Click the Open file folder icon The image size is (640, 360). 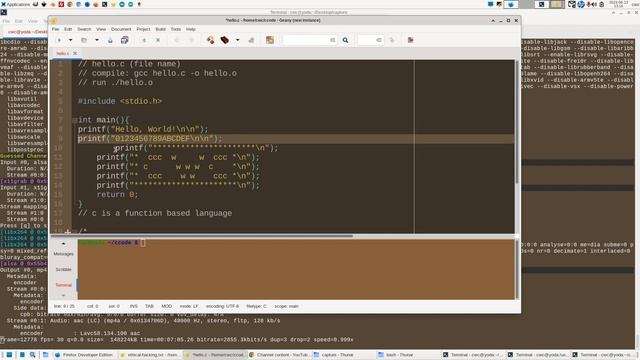(84, 40)
